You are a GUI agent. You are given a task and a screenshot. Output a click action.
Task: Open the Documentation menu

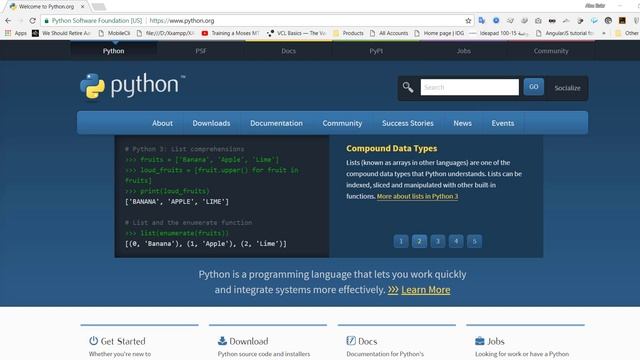click(x=276, y=123)
